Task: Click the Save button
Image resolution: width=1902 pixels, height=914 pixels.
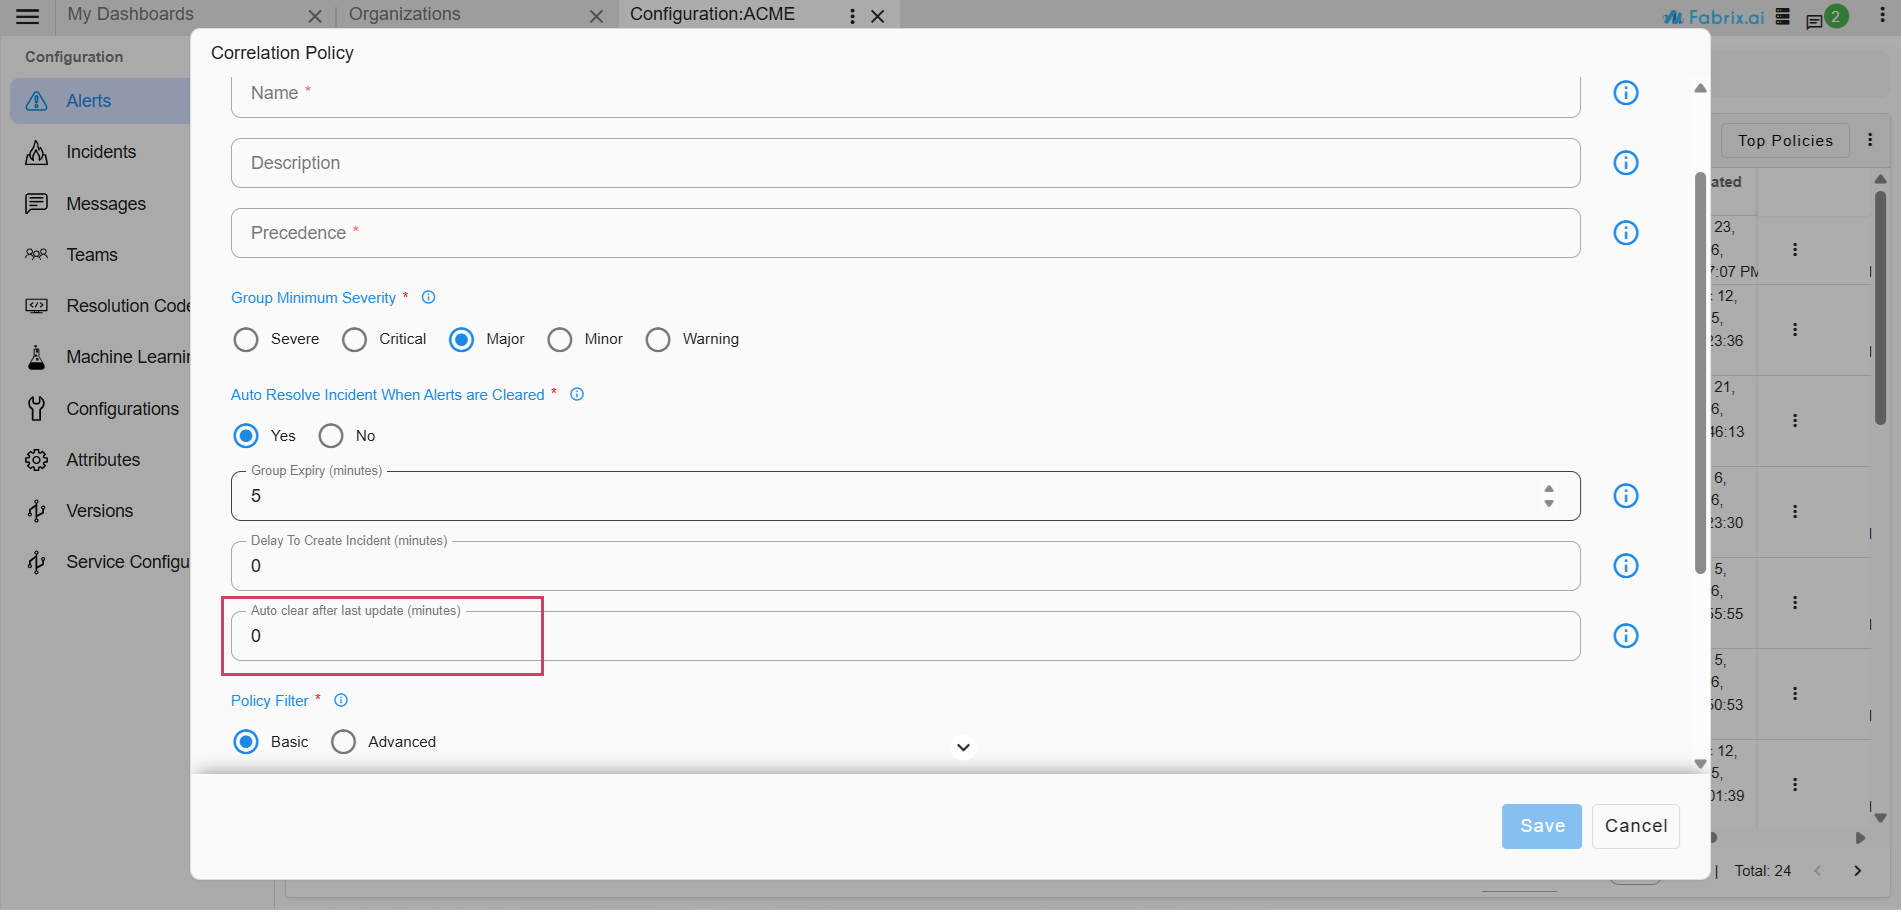Action: [1541, 826]
